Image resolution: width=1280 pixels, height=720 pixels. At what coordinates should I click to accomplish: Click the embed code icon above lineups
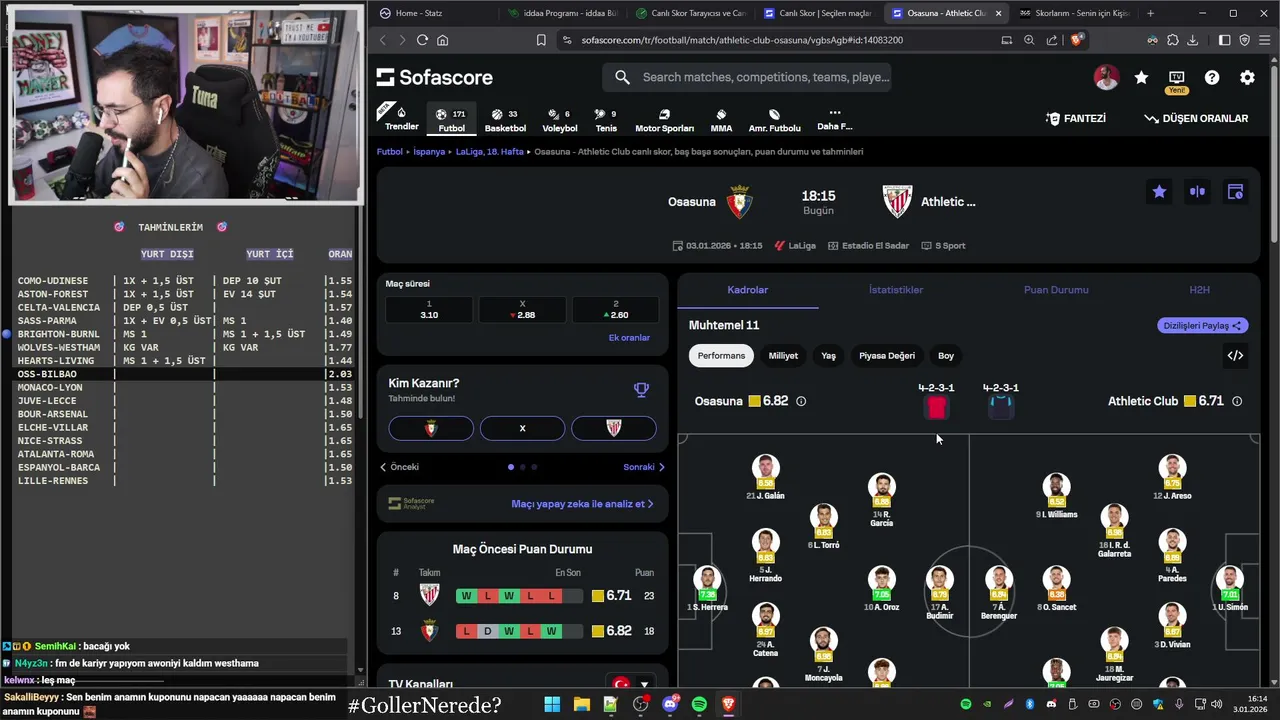point(1235,355)
